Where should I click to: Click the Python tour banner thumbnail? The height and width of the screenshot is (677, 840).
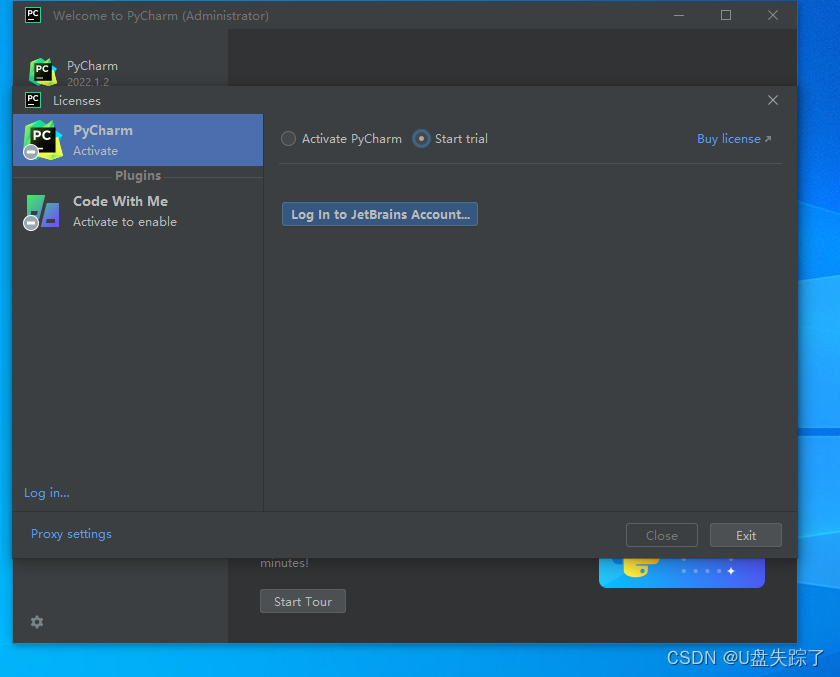pyautogui.click(x=681, y=573)
